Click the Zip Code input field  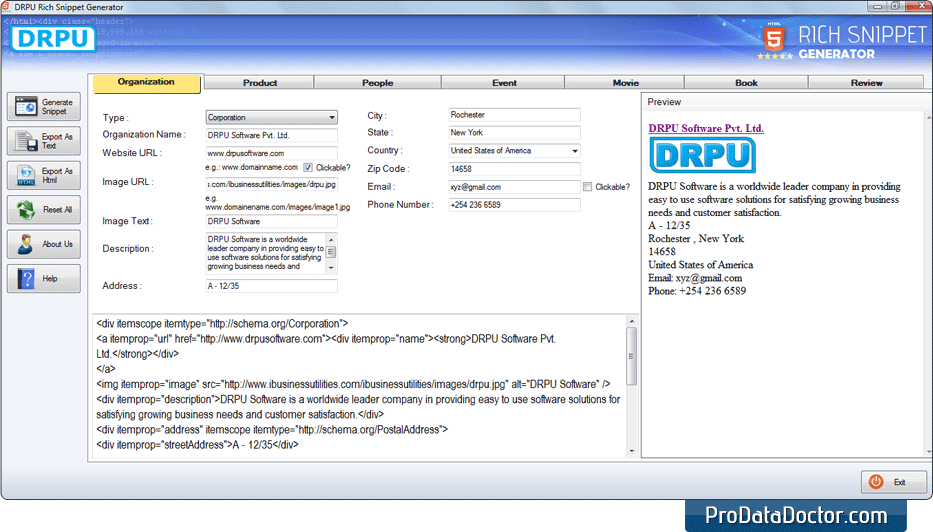coord(514,169)
